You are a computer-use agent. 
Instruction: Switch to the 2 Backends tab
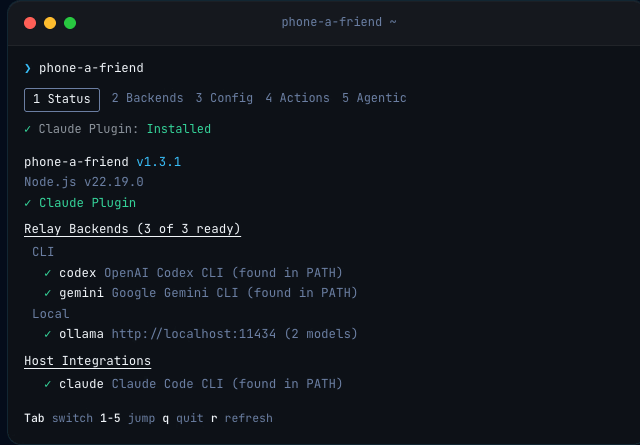147,98
